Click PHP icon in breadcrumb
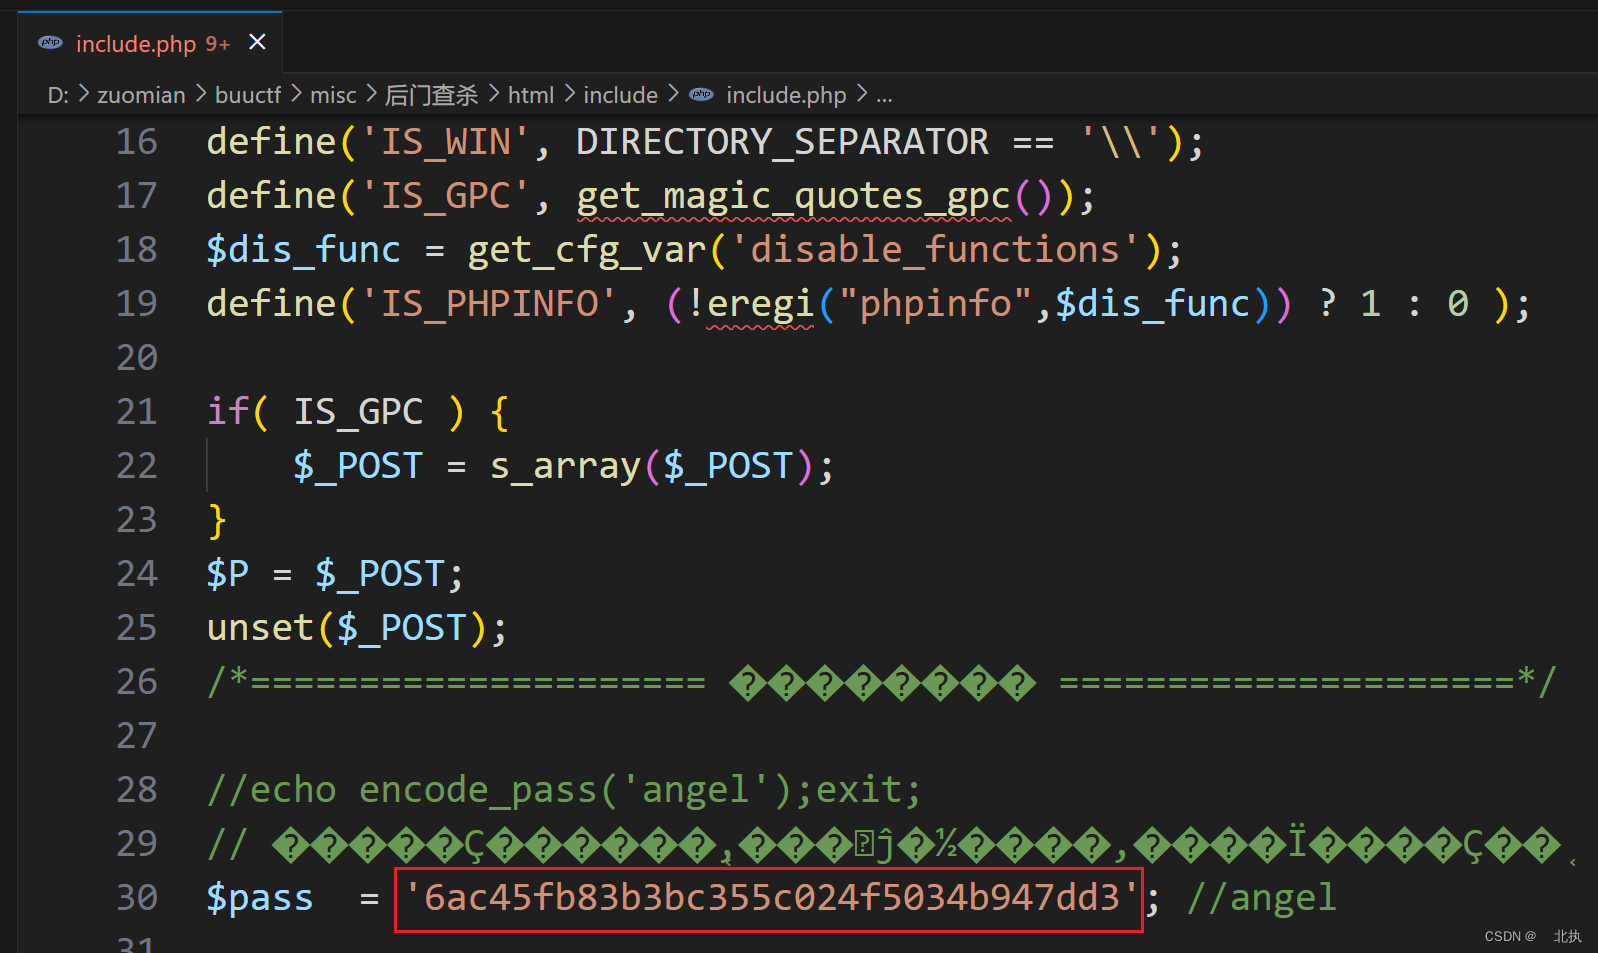The width and height of the screenshot is (1598, 953). (702, 94)
